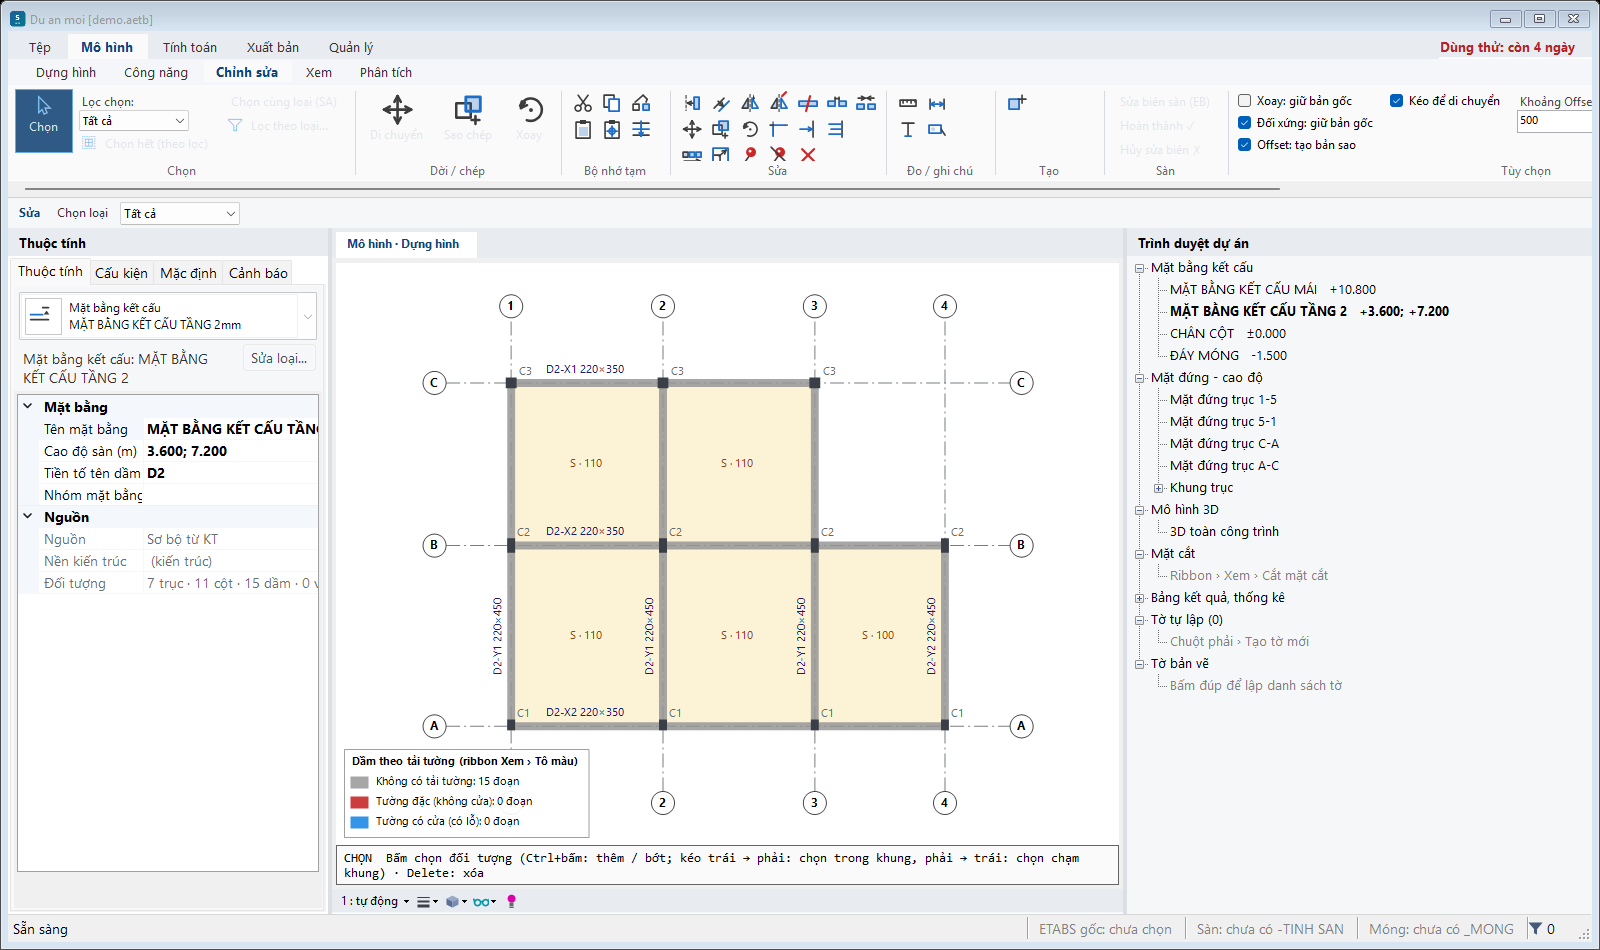The width and height of the screenshot is (1600, 950).
Task: Expand the Khung trục tree node
Action: click(1158, 488)
